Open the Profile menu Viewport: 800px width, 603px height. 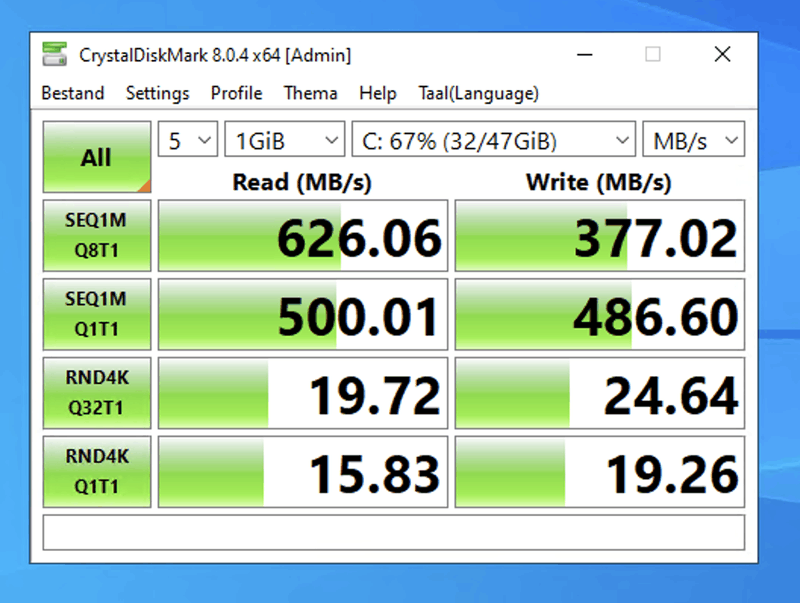[x=236, y=93]
